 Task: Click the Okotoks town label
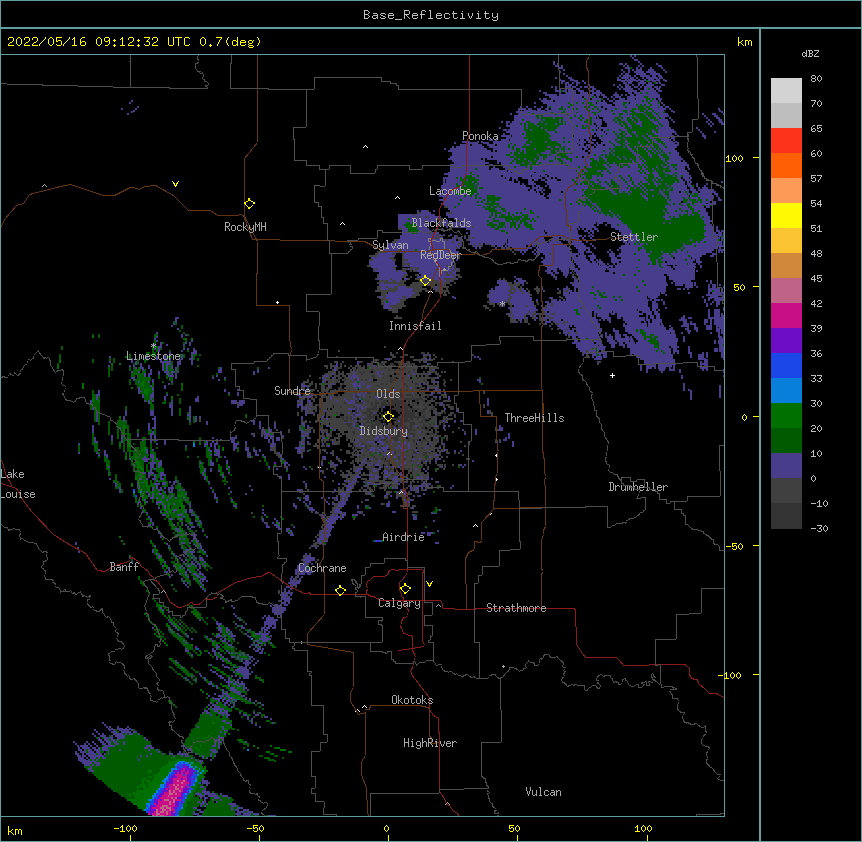412,700
